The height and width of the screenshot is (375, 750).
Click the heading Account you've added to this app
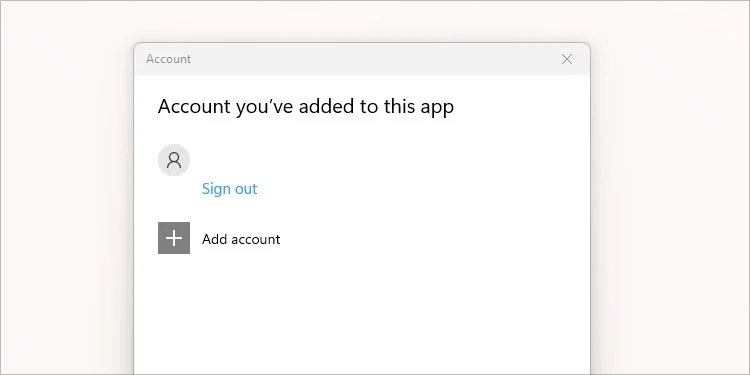pos(306,106)
